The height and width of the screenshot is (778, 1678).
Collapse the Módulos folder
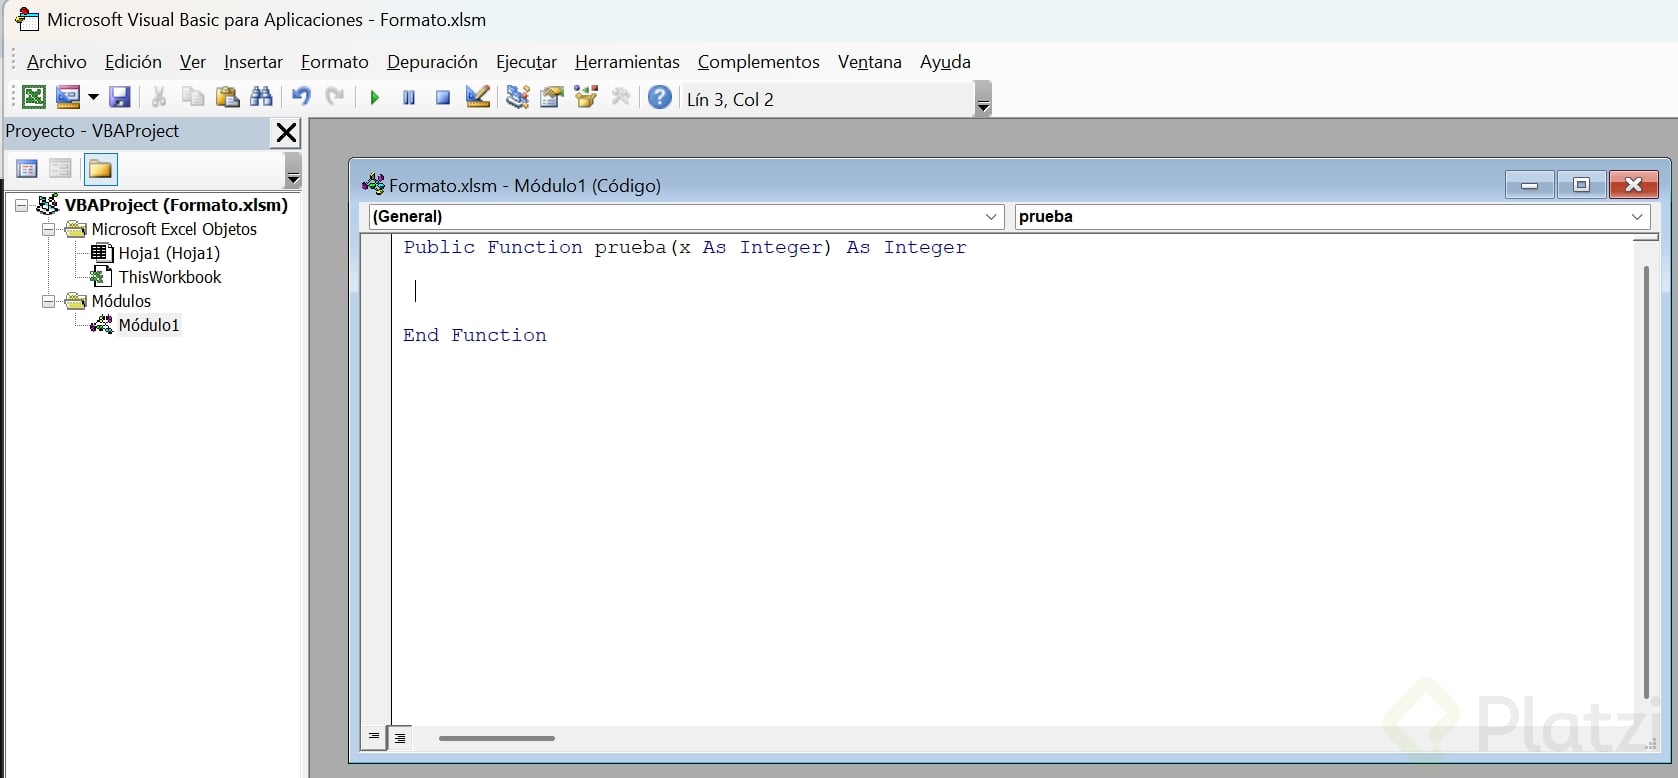tap(48, 301)
